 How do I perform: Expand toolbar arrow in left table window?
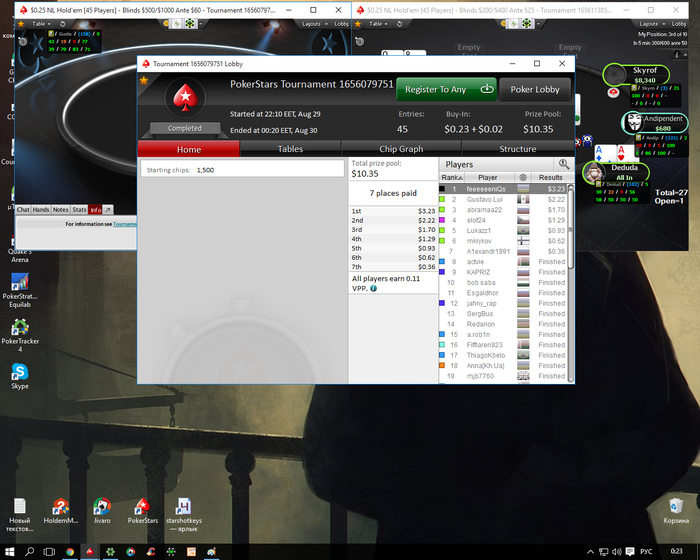[x=201, y=24]
